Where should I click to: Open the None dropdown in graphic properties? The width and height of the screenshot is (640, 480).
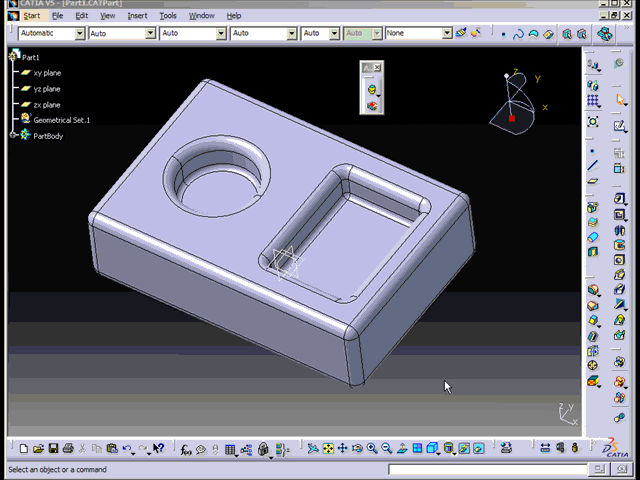click(447, 33)
